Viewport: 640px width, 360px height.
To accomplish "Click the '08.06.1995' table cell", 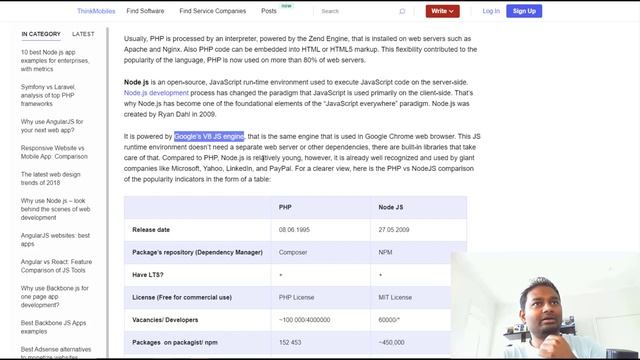I will 294,230.
